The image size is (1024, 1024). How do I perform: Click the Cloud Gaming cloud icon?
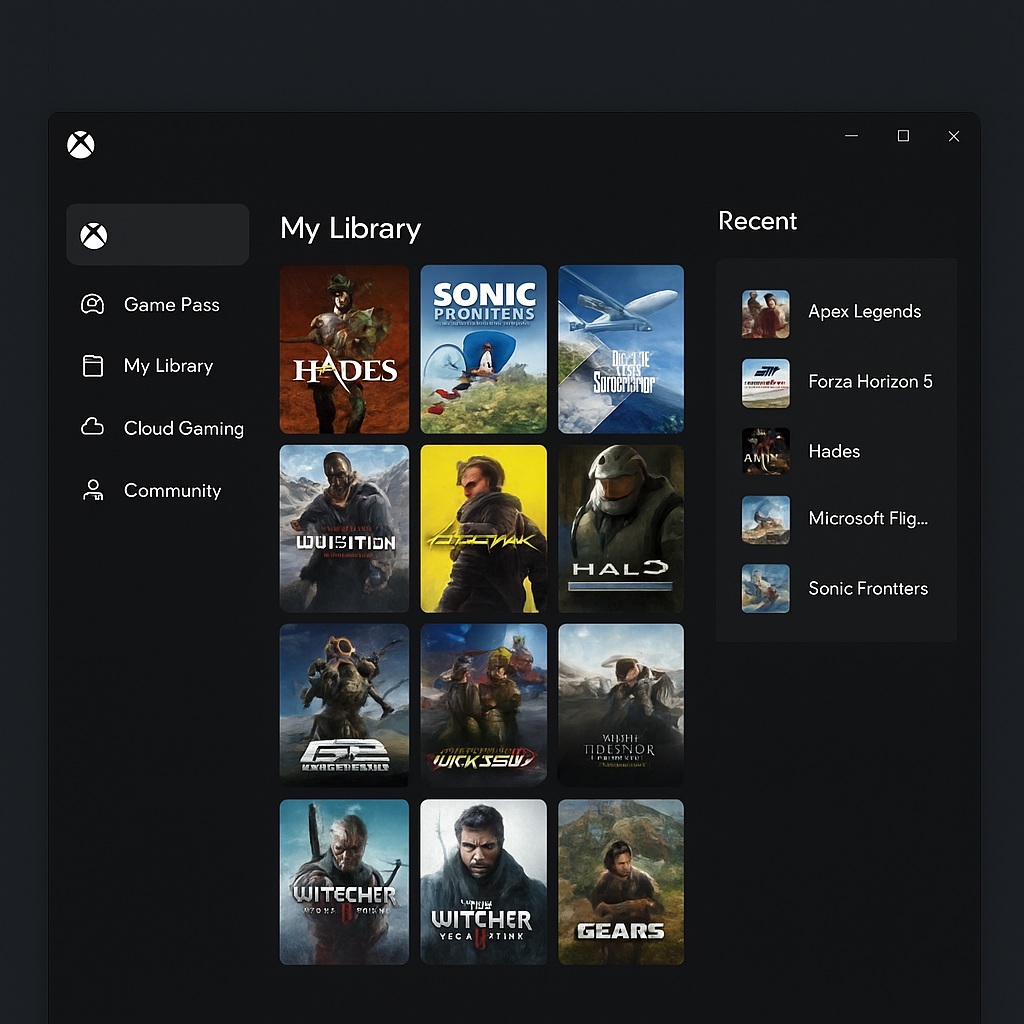coord(92,428)
